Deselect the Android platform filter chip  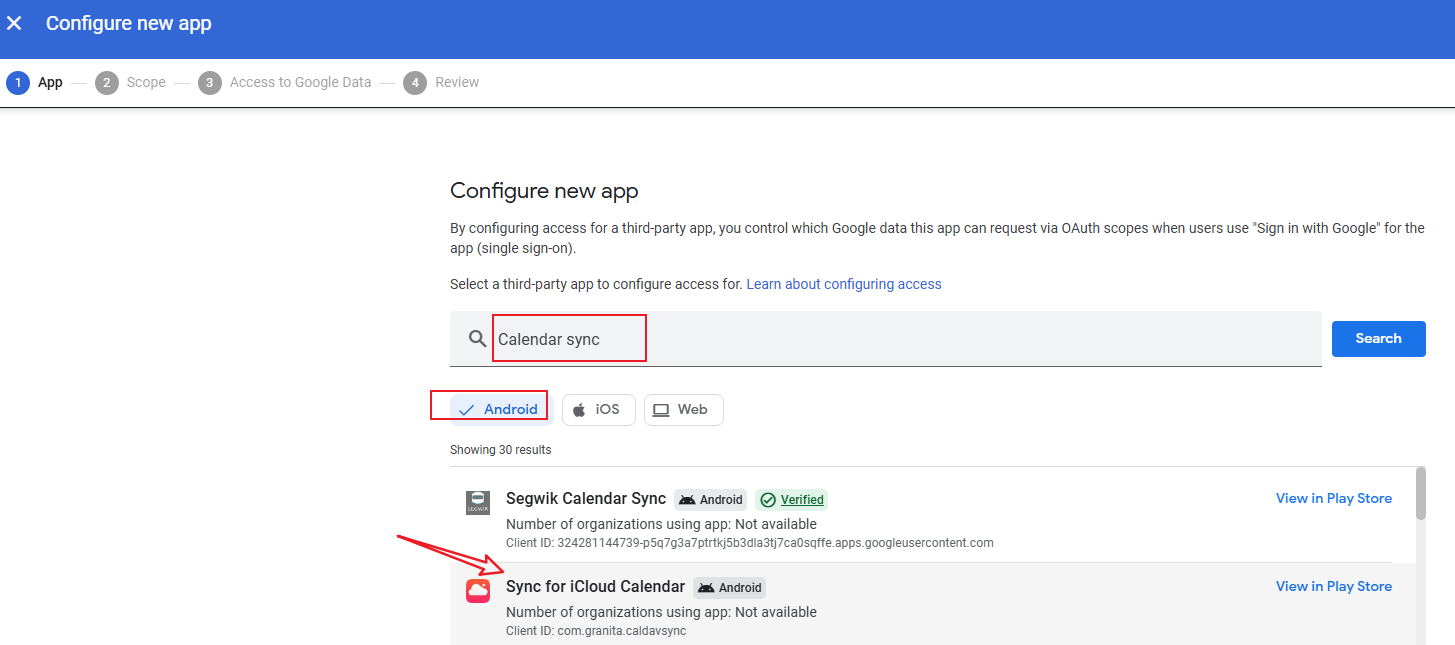click(x=499, y=409)
